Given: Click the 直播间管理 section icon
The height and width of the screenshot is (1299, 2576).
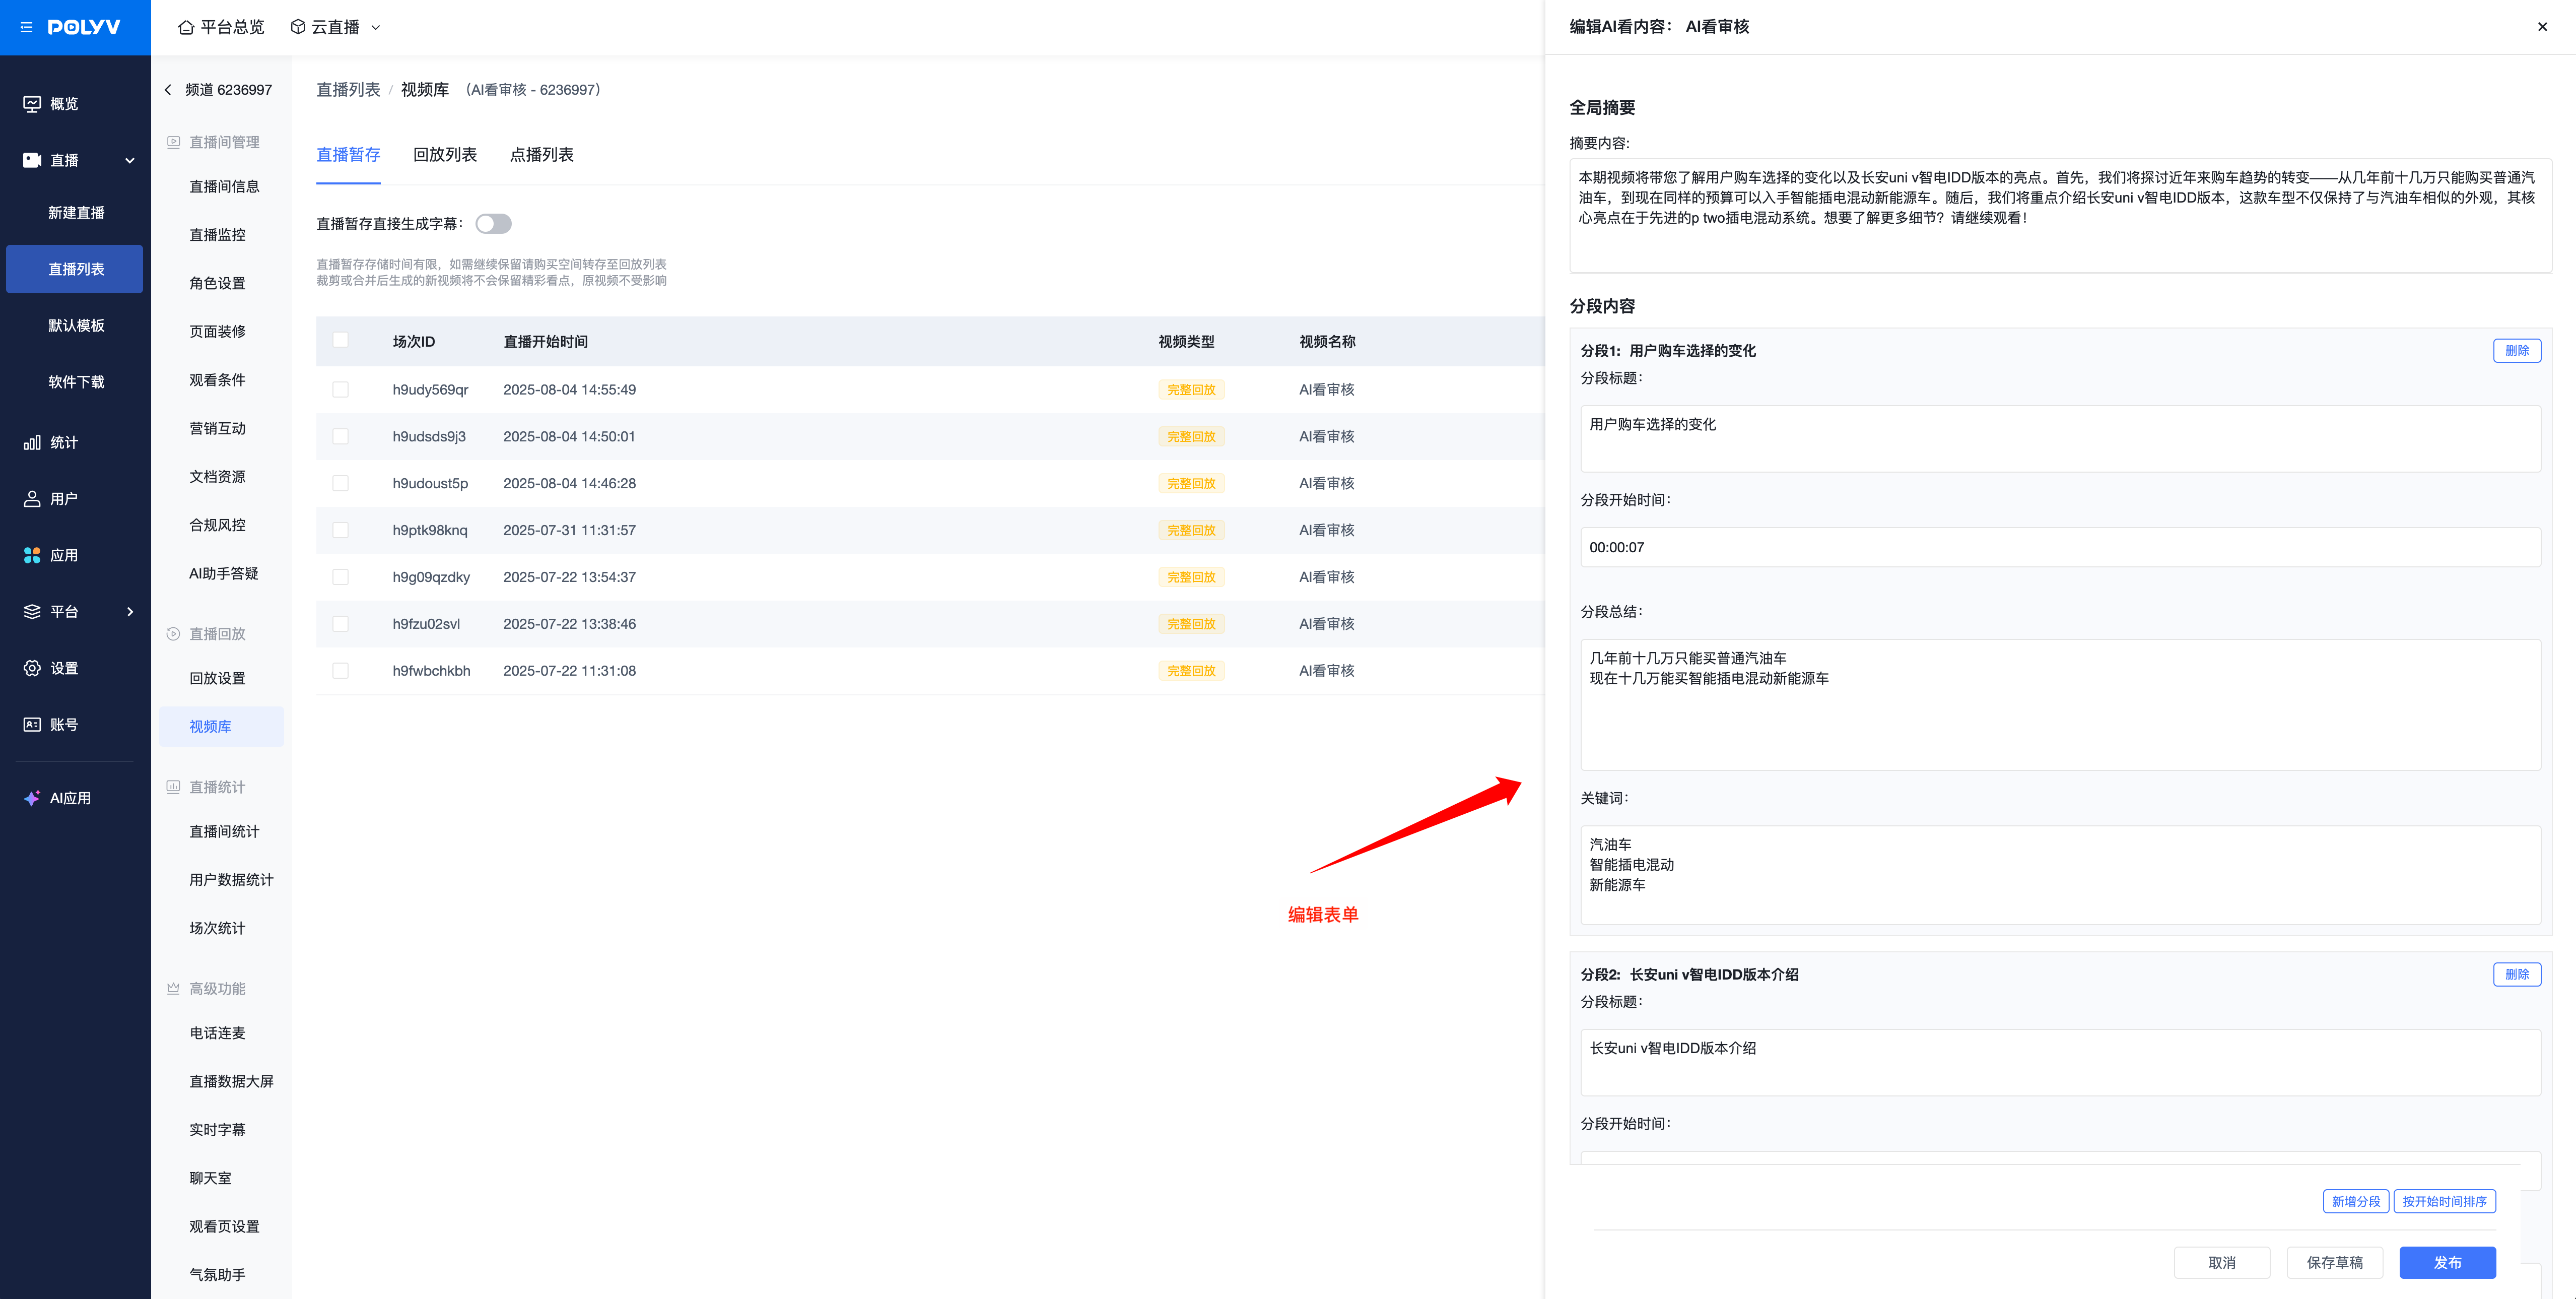Looking at the screenshot, I should (x=173, y=142).
